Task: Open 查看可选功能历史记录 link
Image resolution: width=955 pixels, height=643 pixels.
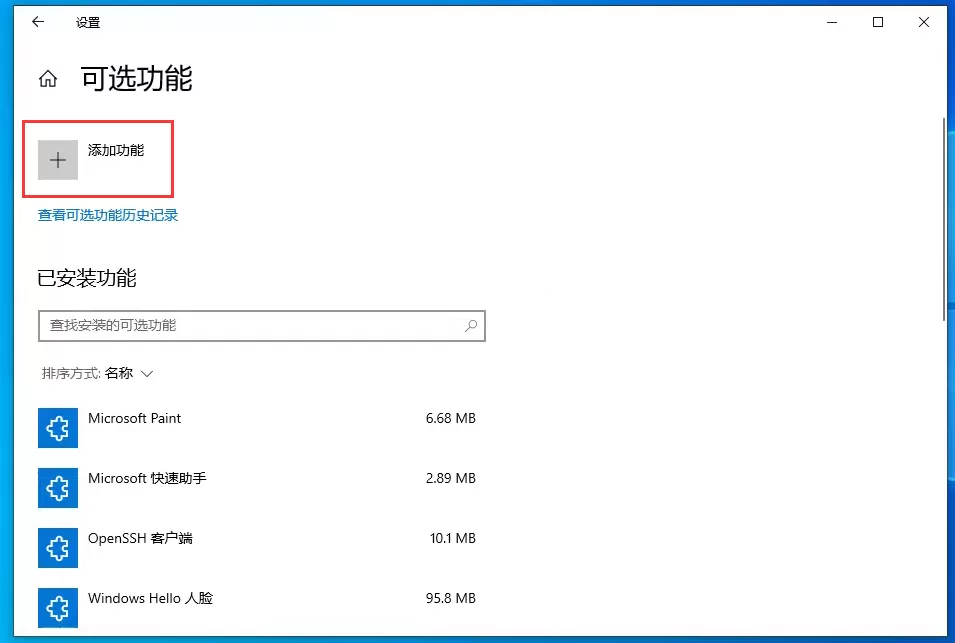Action: pyautogui.click(x=107, y=214)
